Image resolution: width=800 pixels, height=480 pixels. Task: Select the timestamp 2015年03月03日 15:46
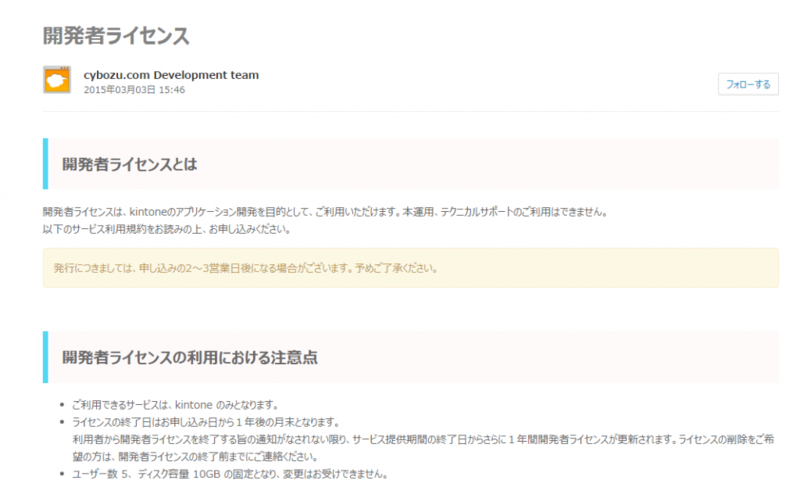pyautogui.click(x=134, y=90)
